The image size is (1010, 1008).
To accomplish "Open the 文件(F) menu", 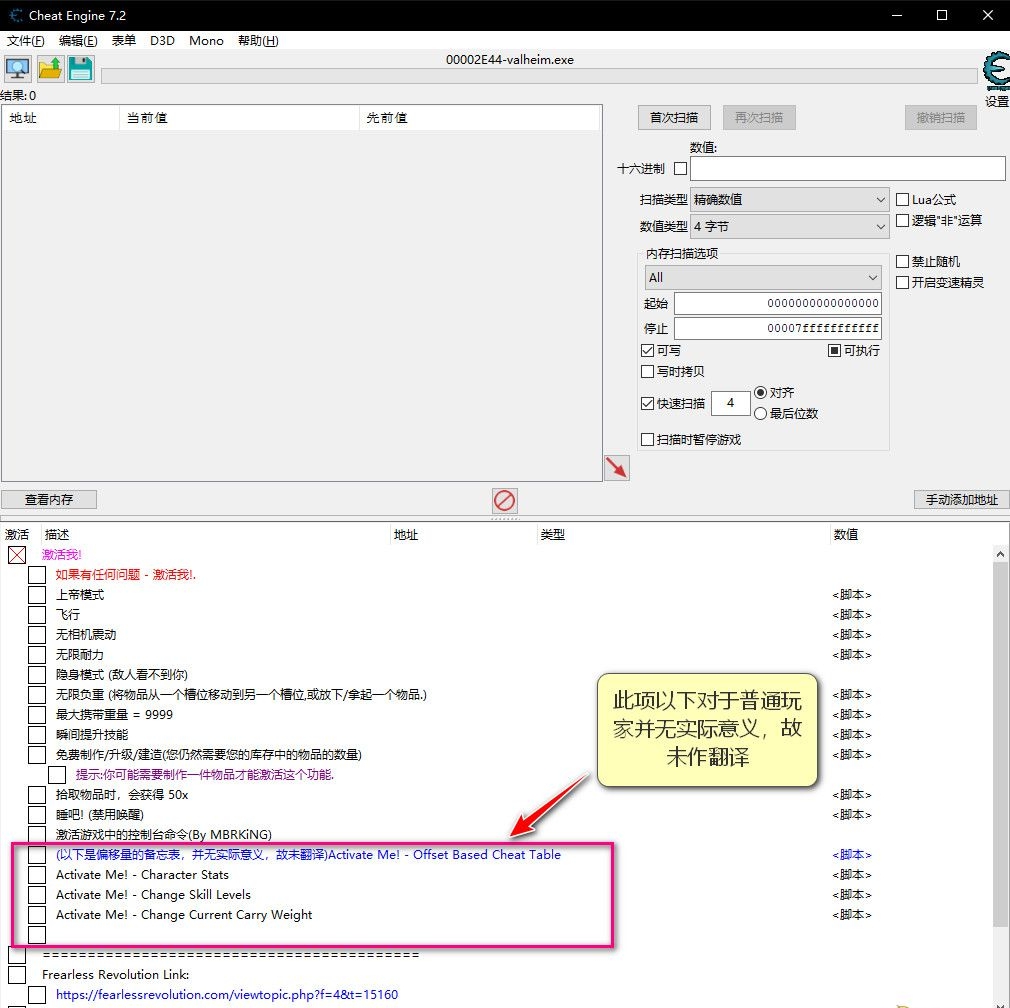I will coord(25,41).
